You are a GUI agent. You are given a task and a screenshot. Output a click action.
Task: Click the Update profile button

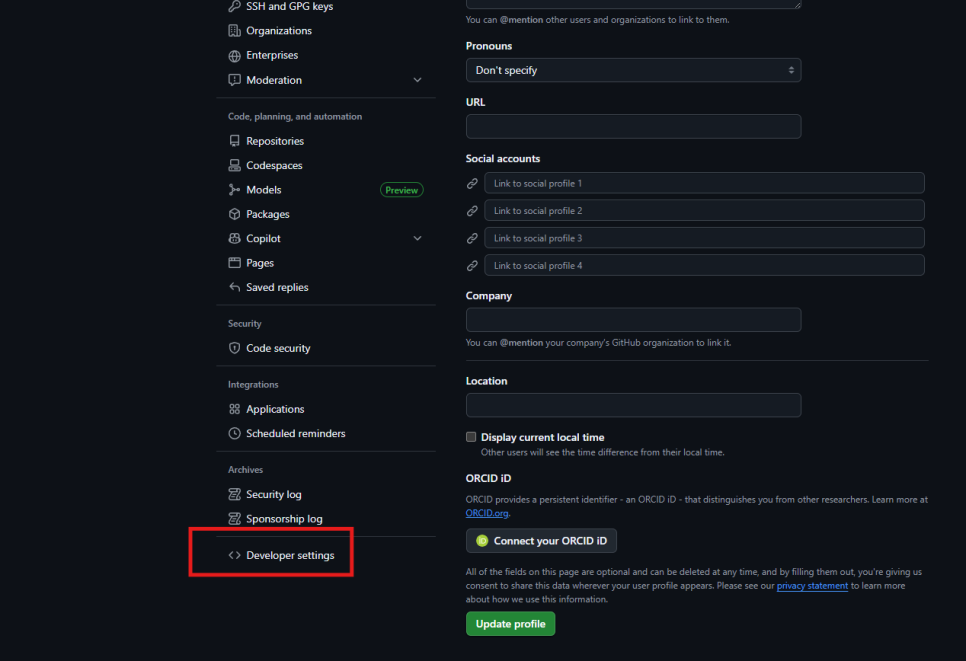pyautogui.click(x=510, y=624)
